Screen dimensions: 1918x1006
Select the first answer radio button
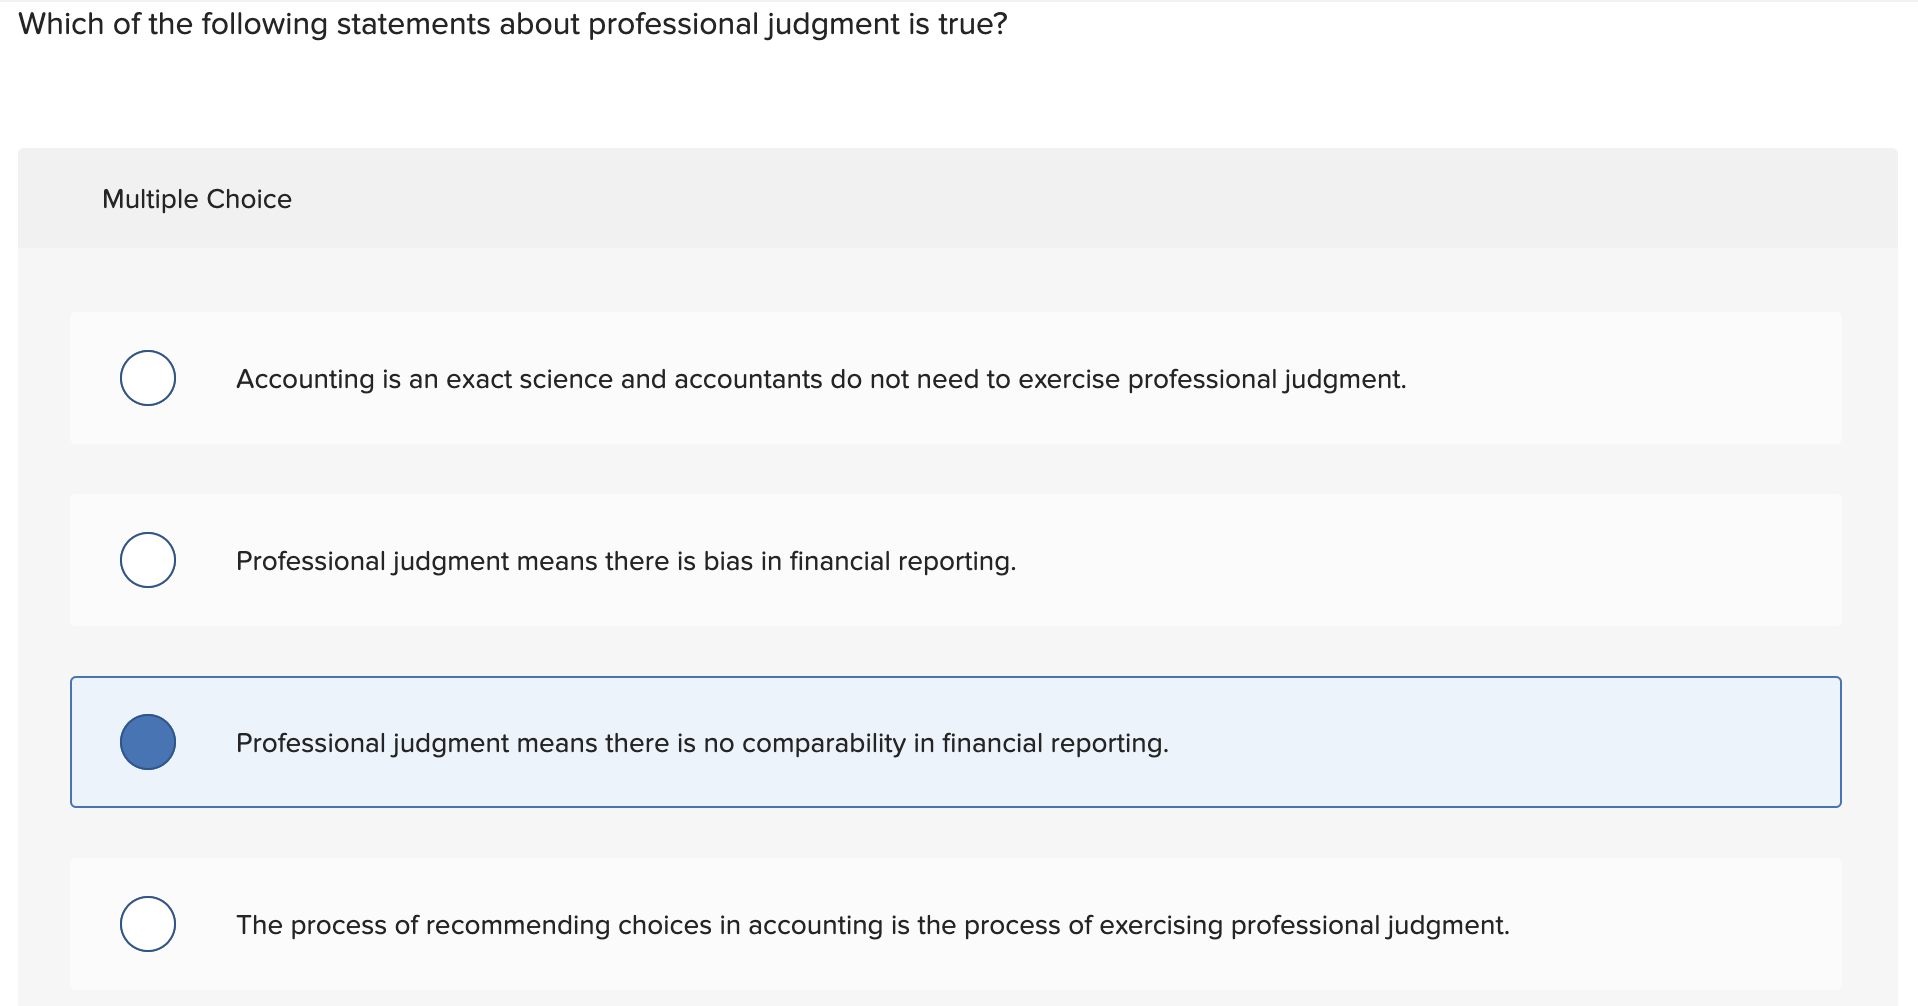(147, 378)
